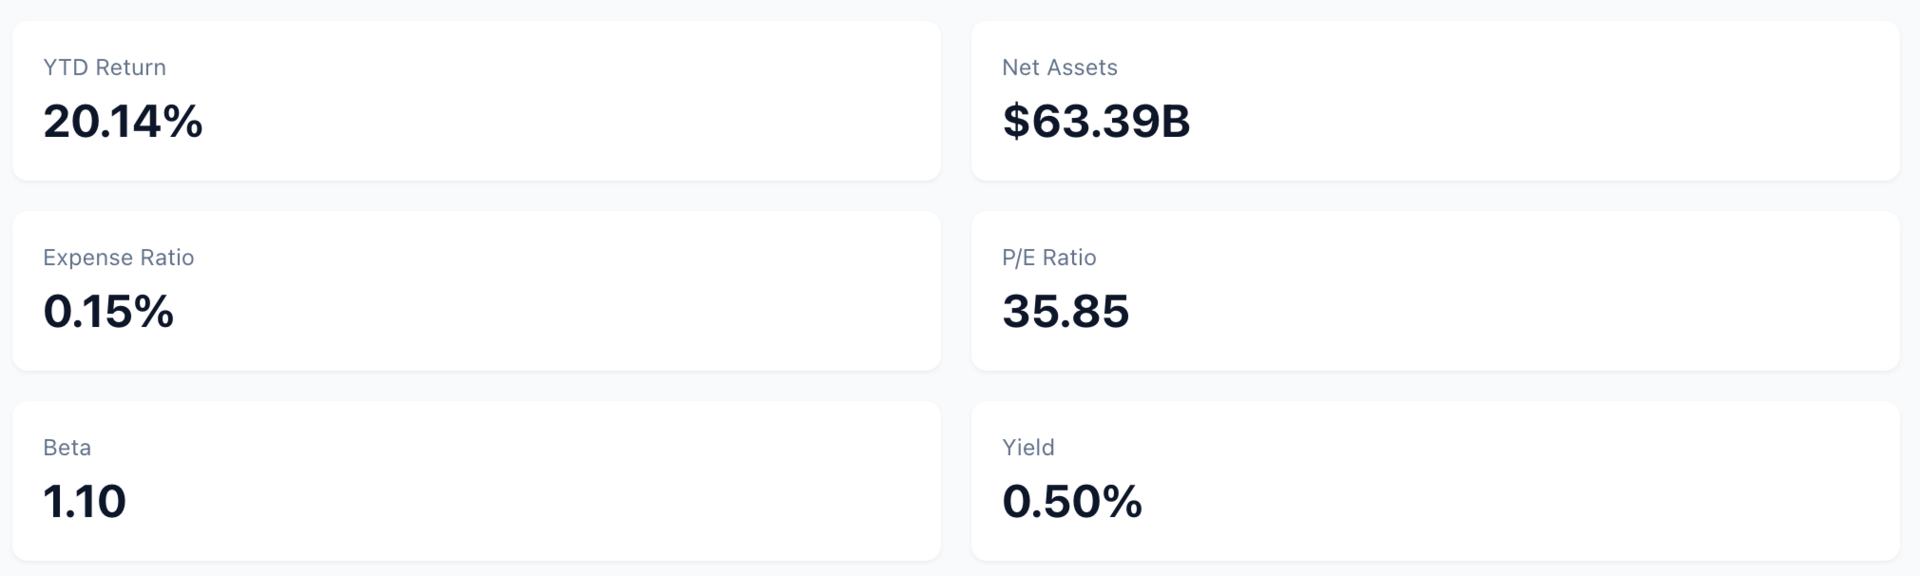
Task: Click the Net Assets label
Action: click(x=1060, y=67)
